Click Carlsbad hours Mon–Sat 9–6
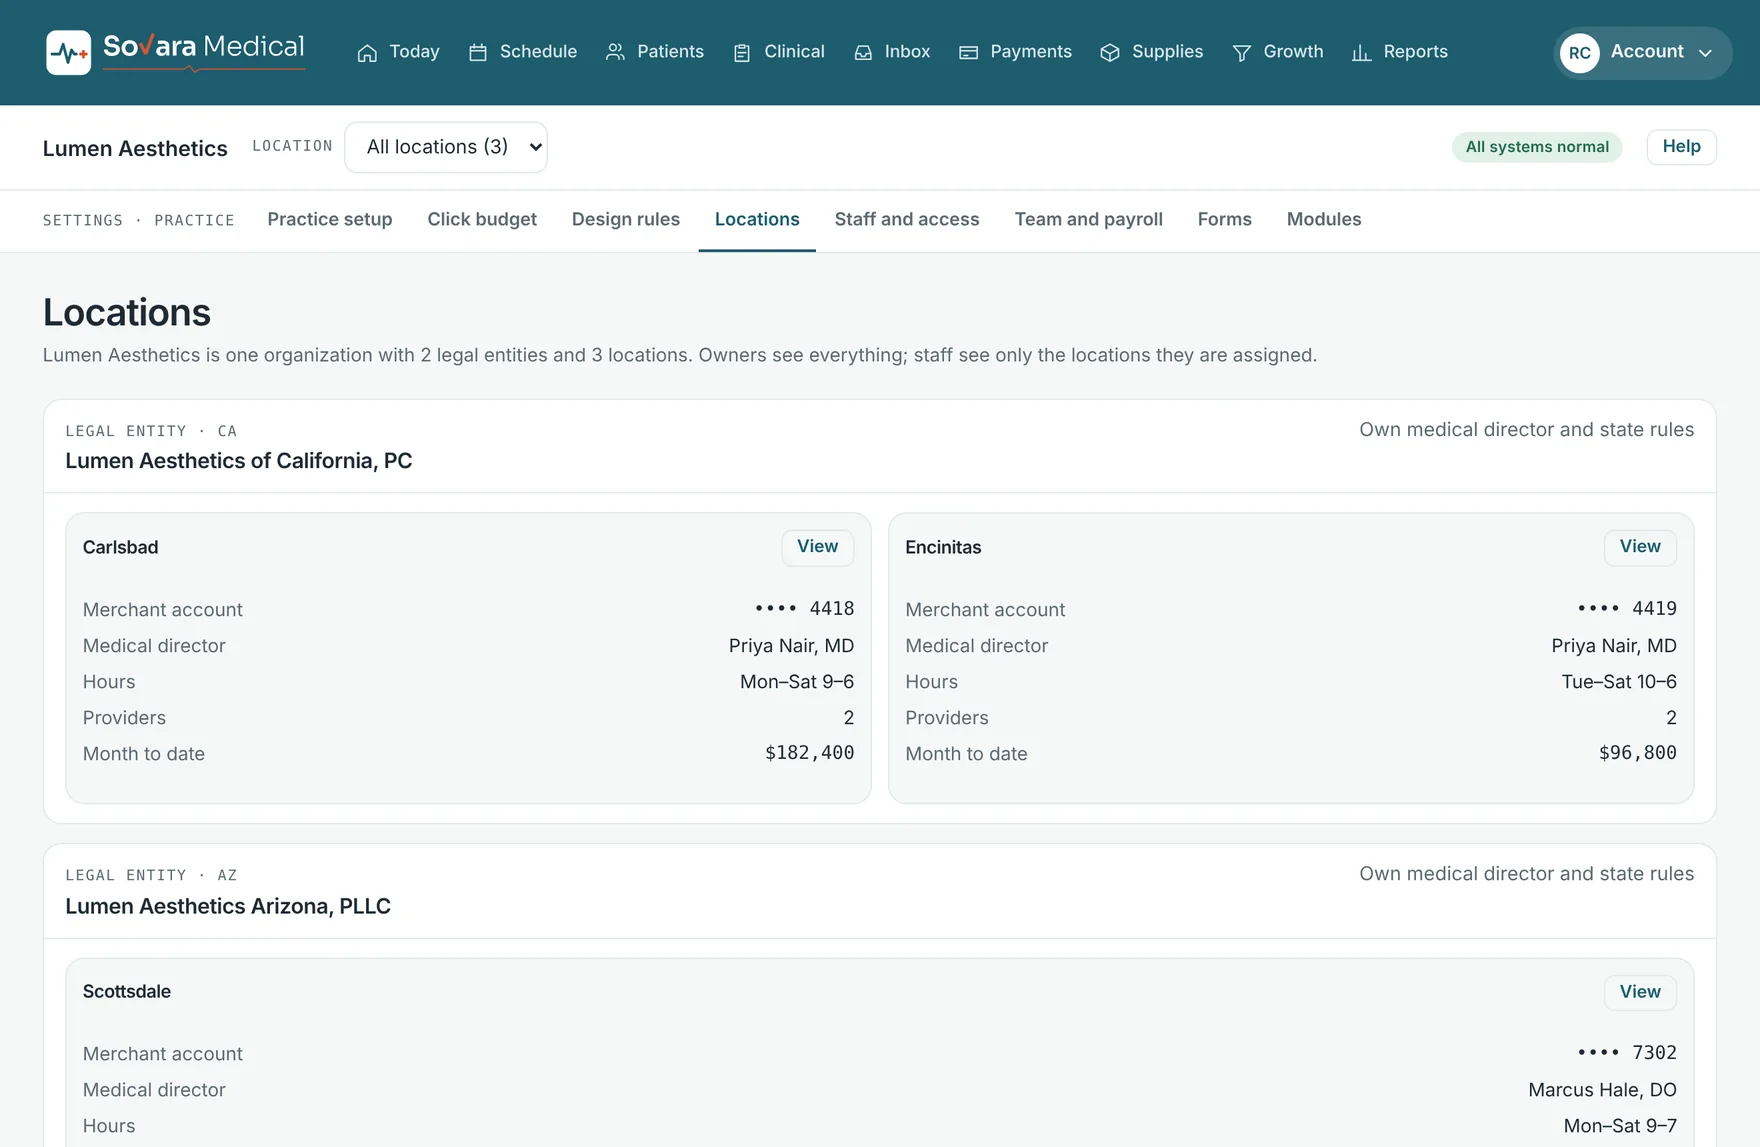This screenshot has width=1760, height=1147. pyautogui.click(x=797, y=682)
